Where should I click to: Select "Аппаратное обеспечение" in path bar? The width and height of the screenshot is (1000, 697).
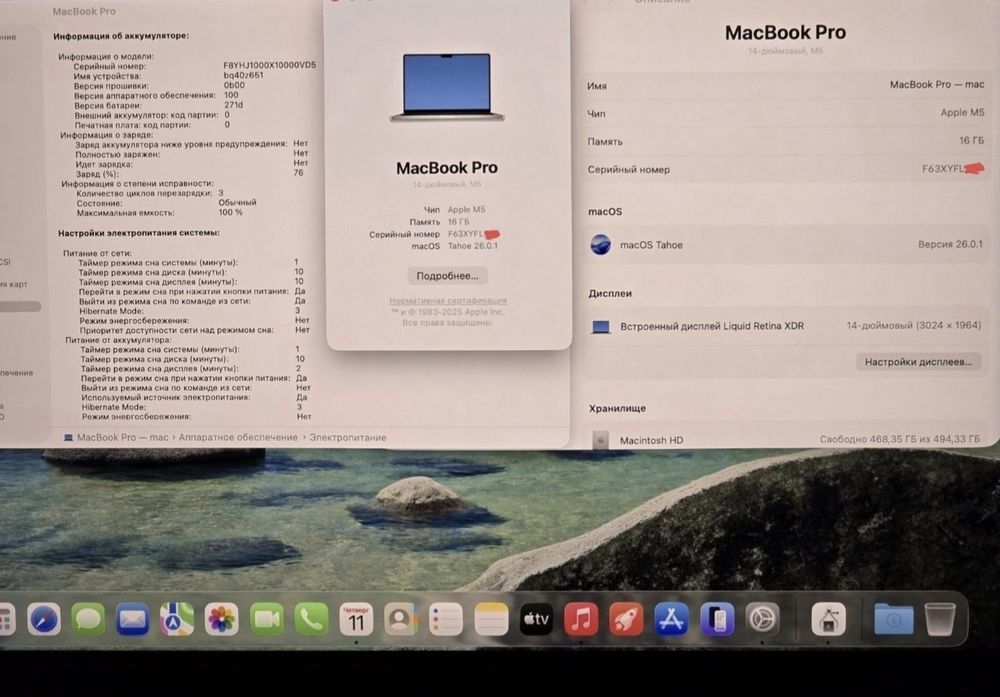tap(238, 437)
